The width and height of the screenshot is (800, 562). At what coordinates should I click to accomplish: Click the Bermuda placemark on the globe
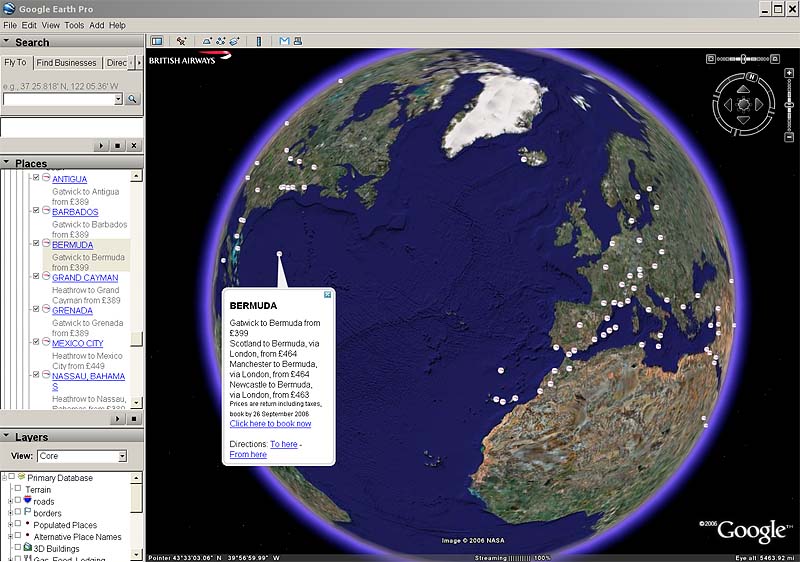click(x=279, y=253)
